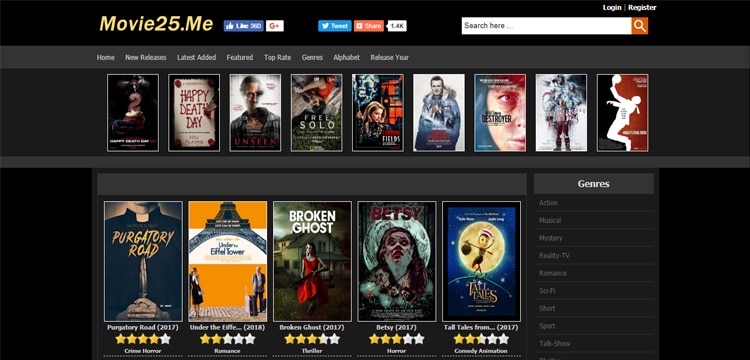Viewport: 750px width, 360px height.
Task: Click the star rating under Tall Tales
Action: tap(481, 339)
